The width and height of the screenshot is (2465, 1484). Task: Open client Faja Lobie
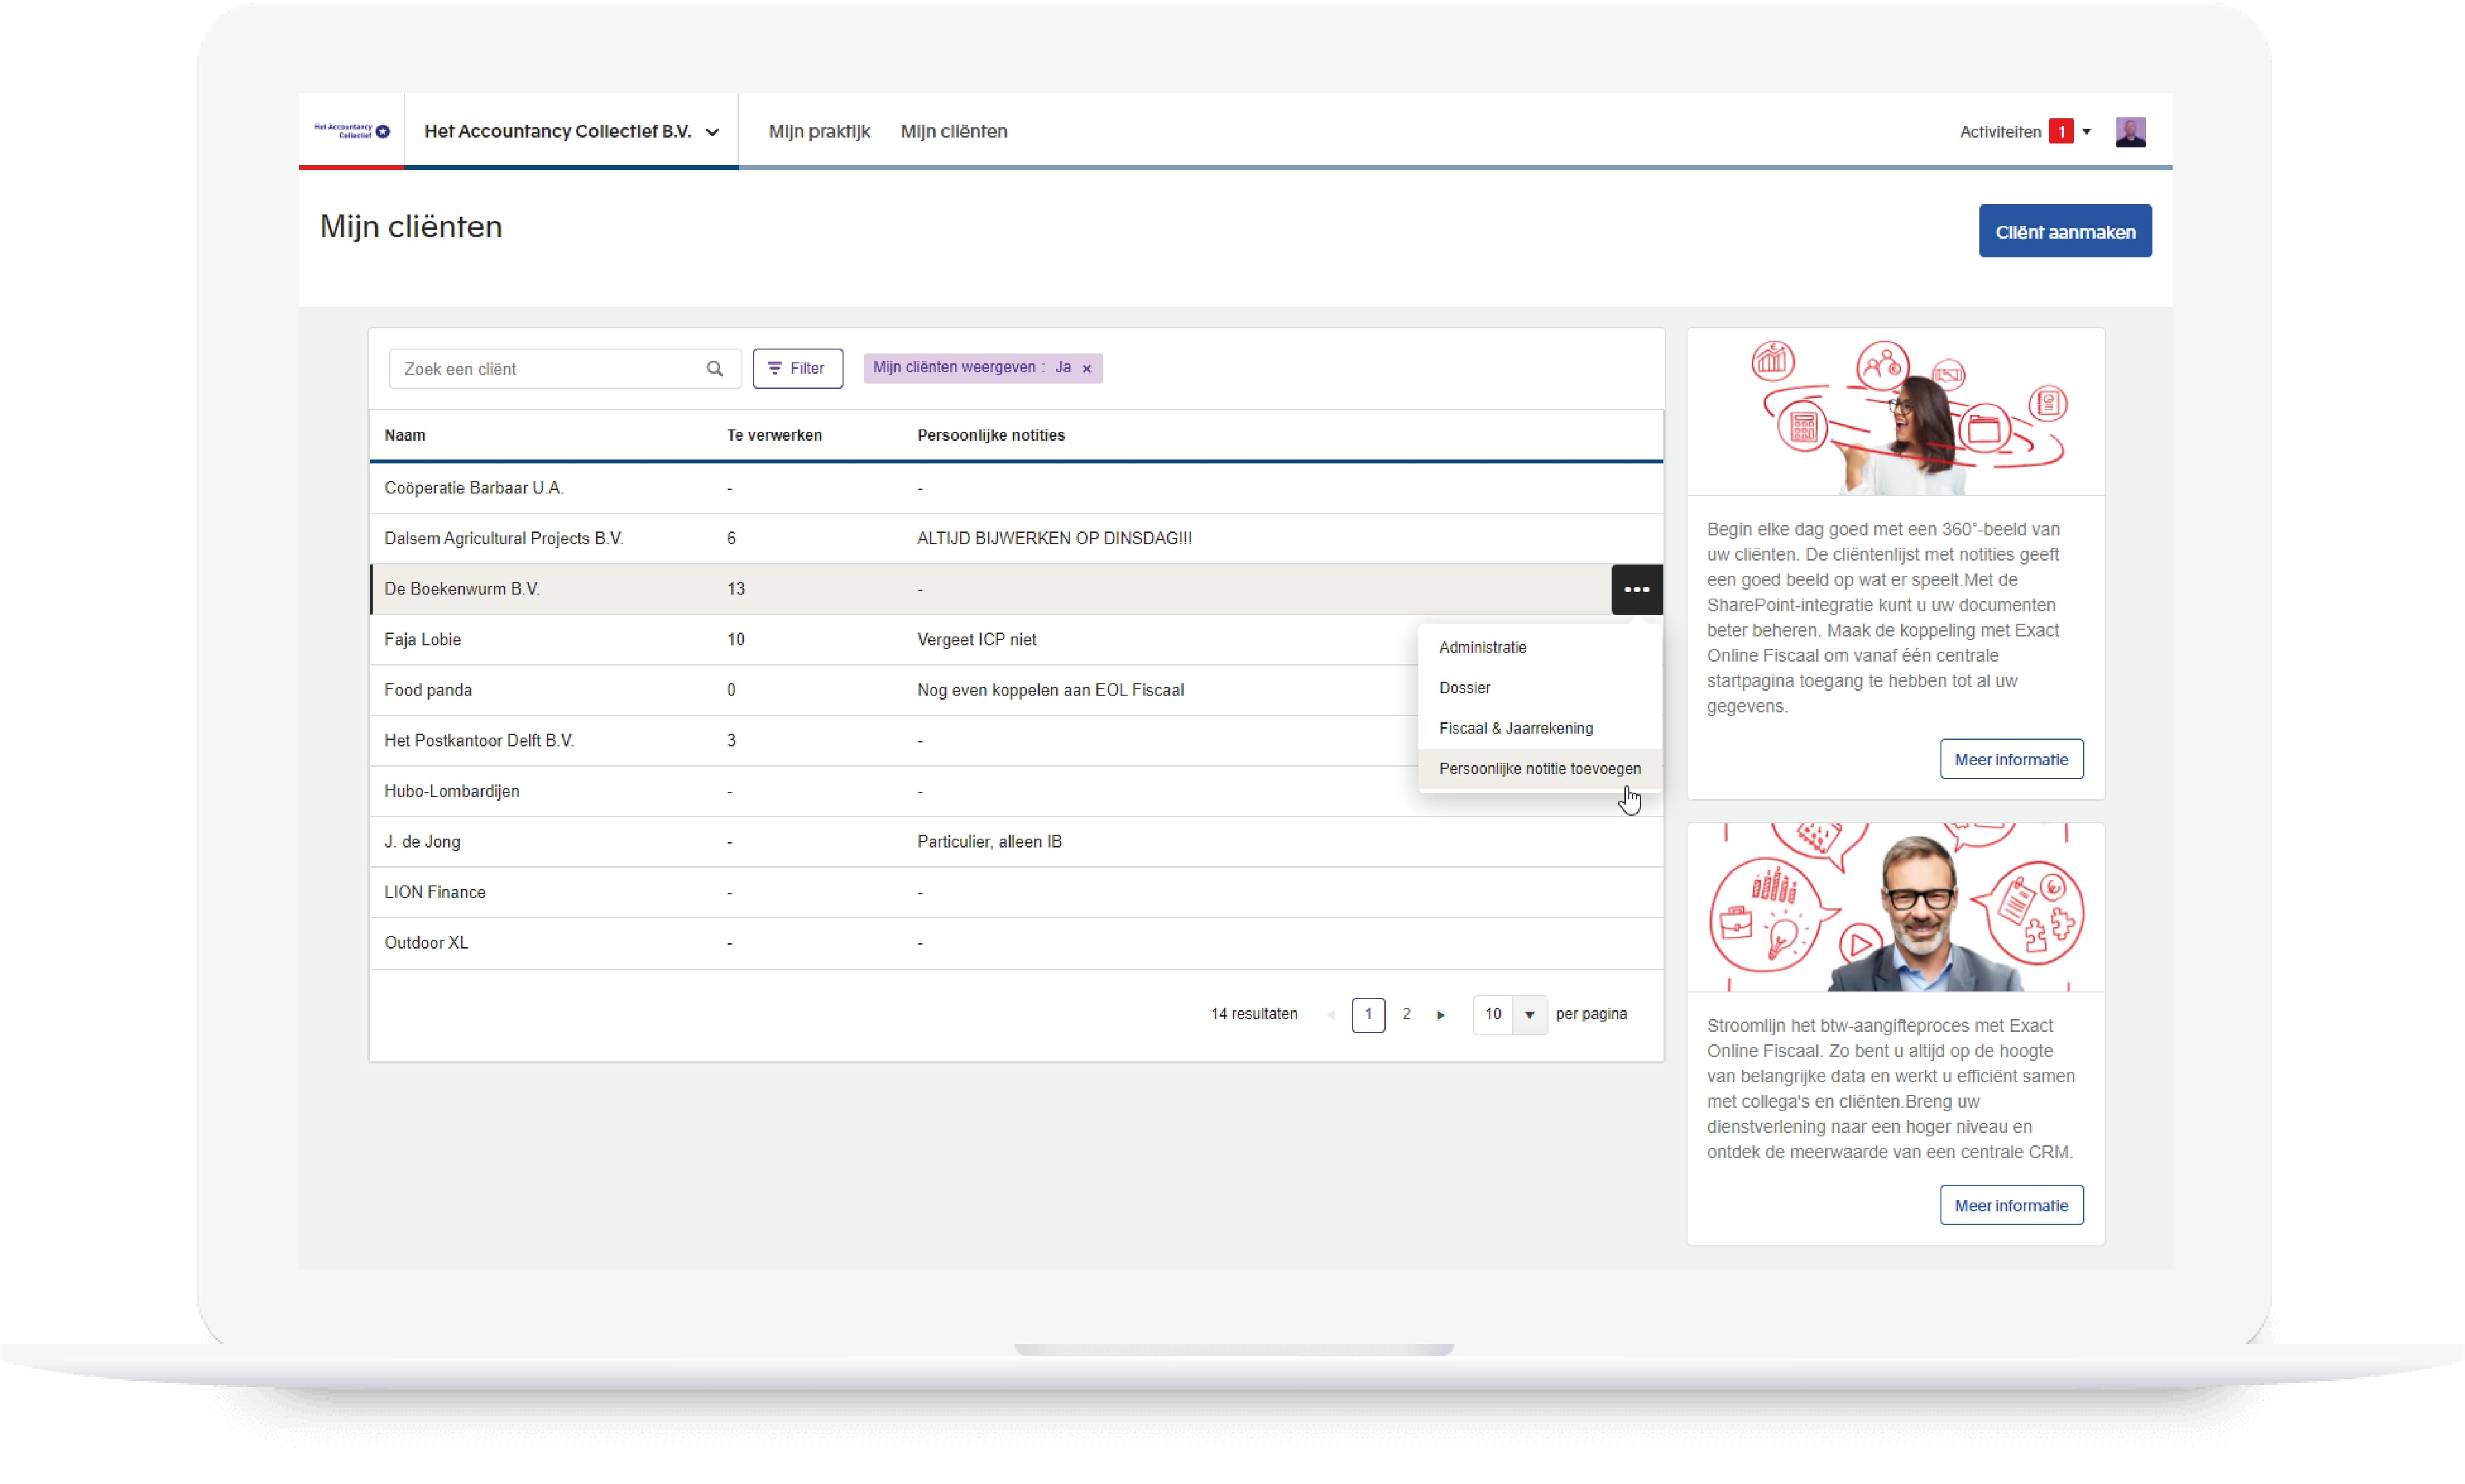coord(422,640)
